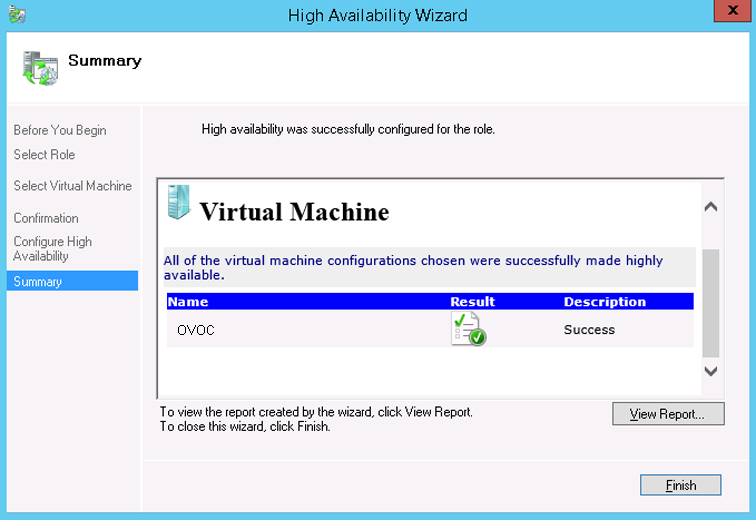
Task: Open the Select Virtual Machine step
Action: [x=72, y=186]
